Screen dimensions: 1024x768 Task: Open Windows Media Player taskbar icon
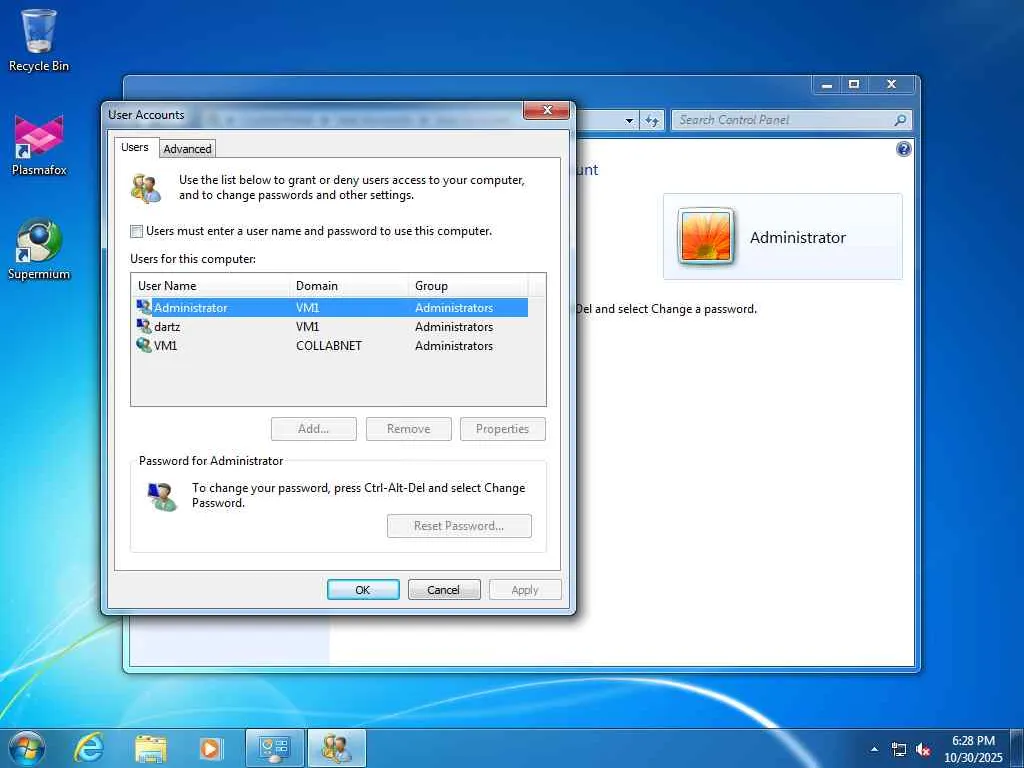tap(211, 748)
